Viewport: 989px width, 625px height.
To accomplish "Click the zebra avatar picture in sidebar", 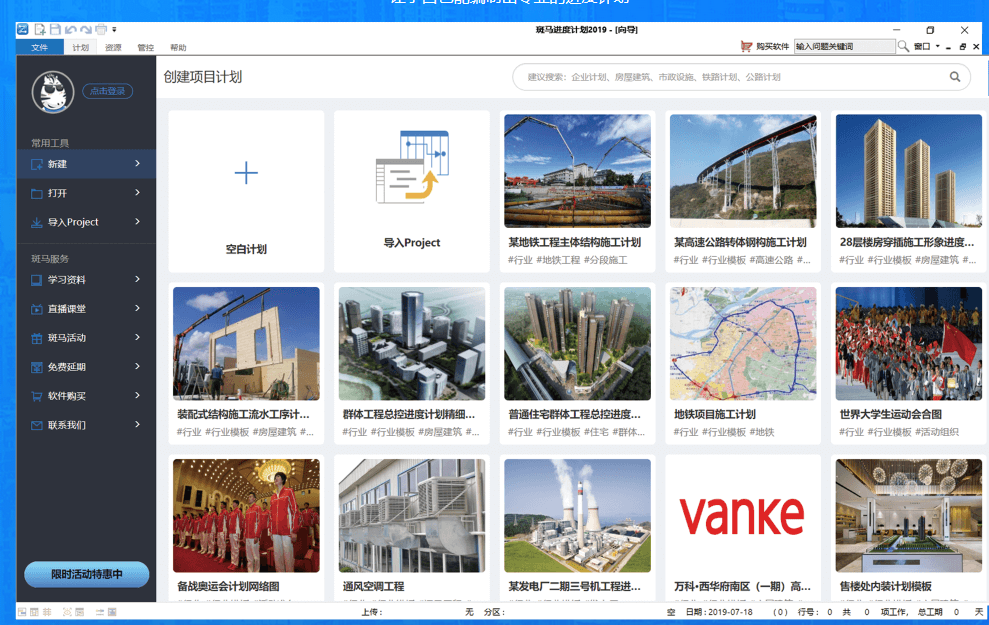I will (x=53, y=92).
